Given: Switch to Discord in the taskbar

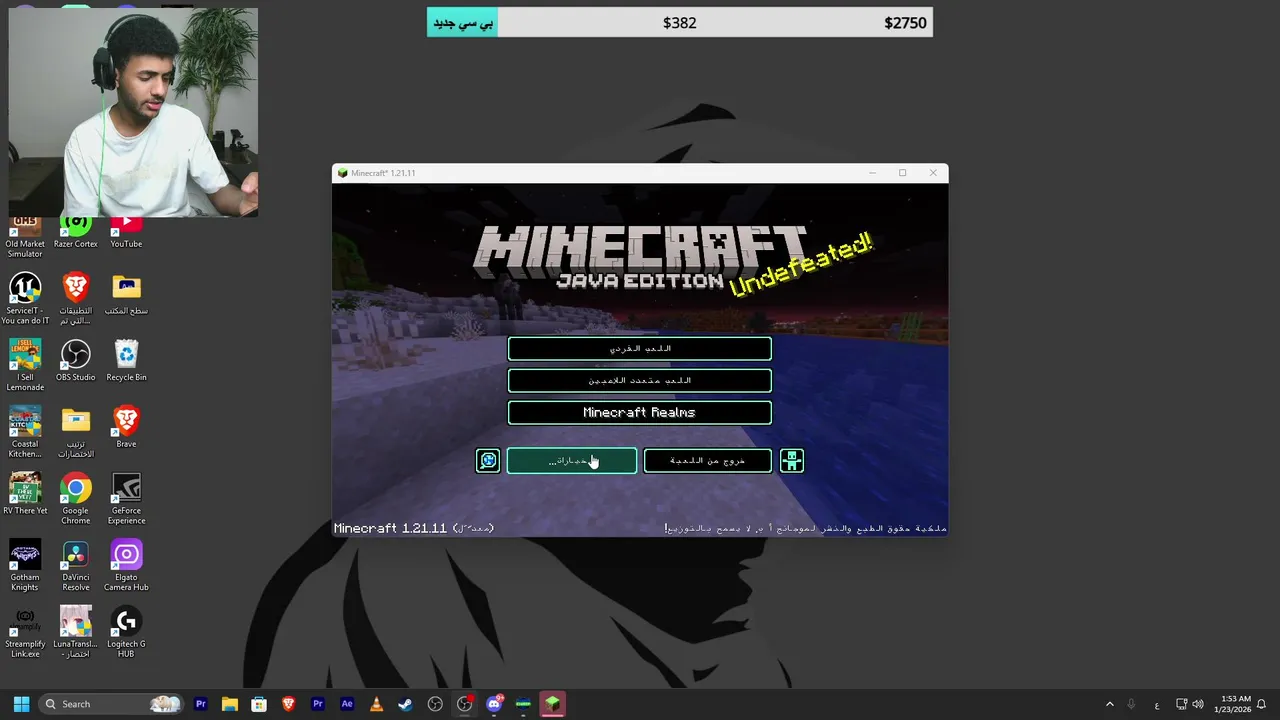Looking at the screenshot, I should pos(494,704).
